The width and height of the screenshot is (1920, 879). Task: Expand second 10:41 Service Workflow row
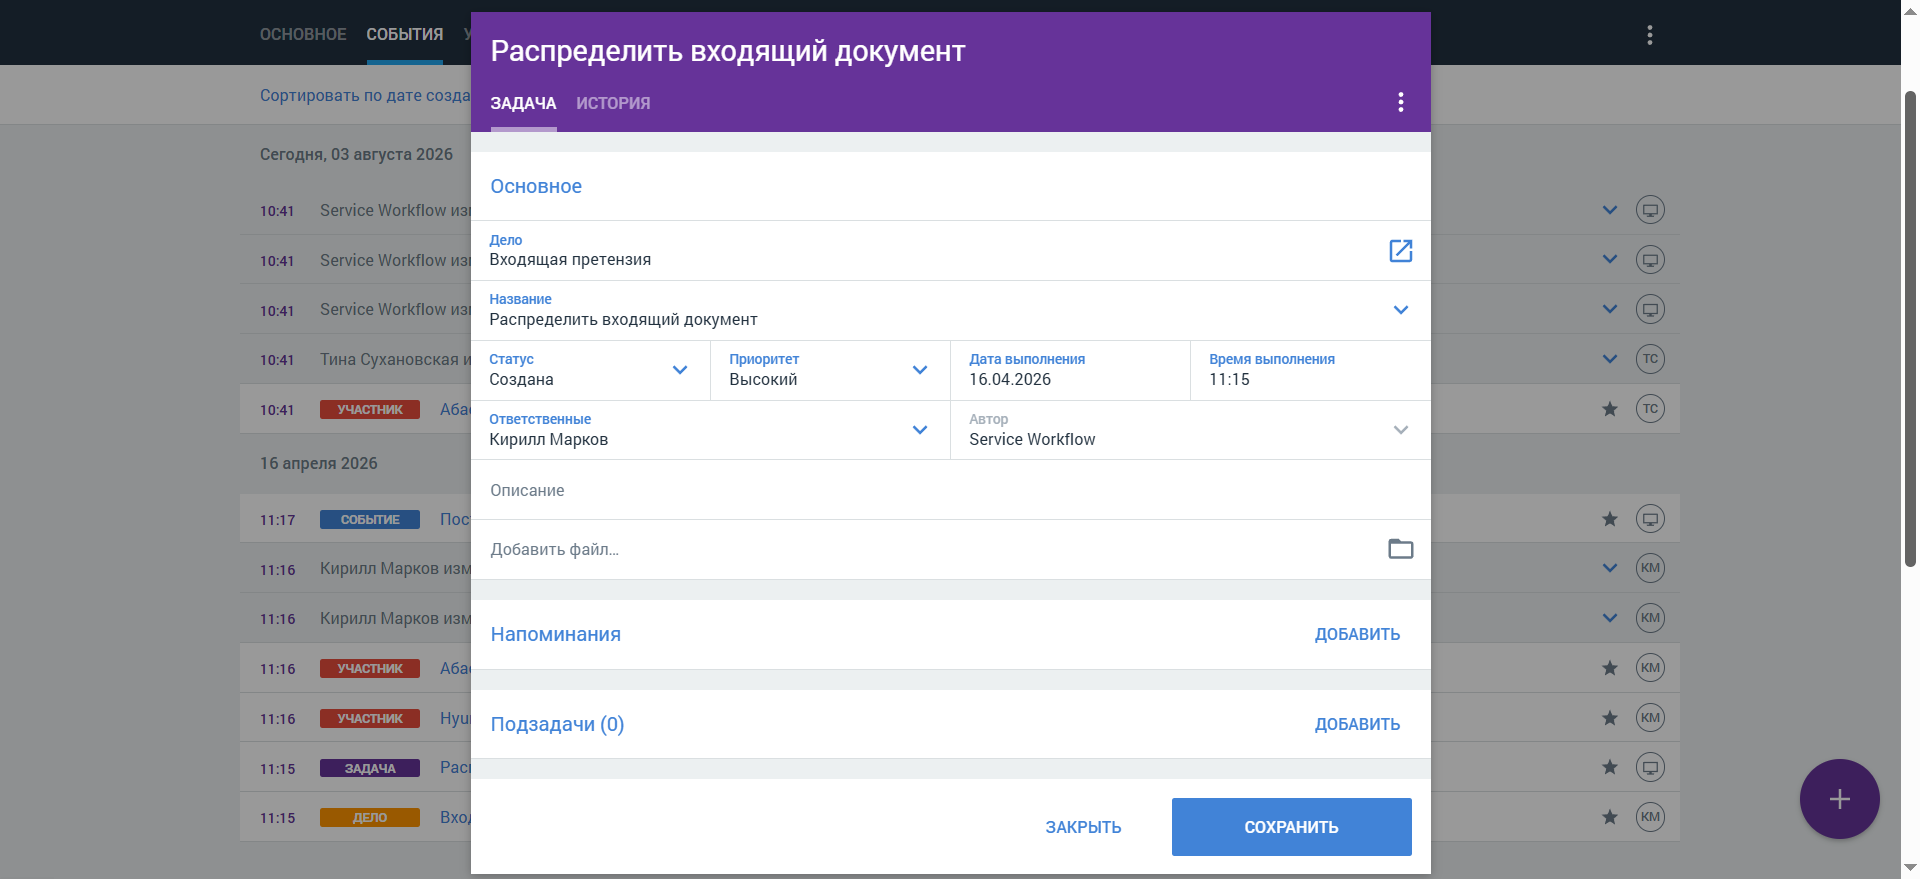coord(1609,259)
